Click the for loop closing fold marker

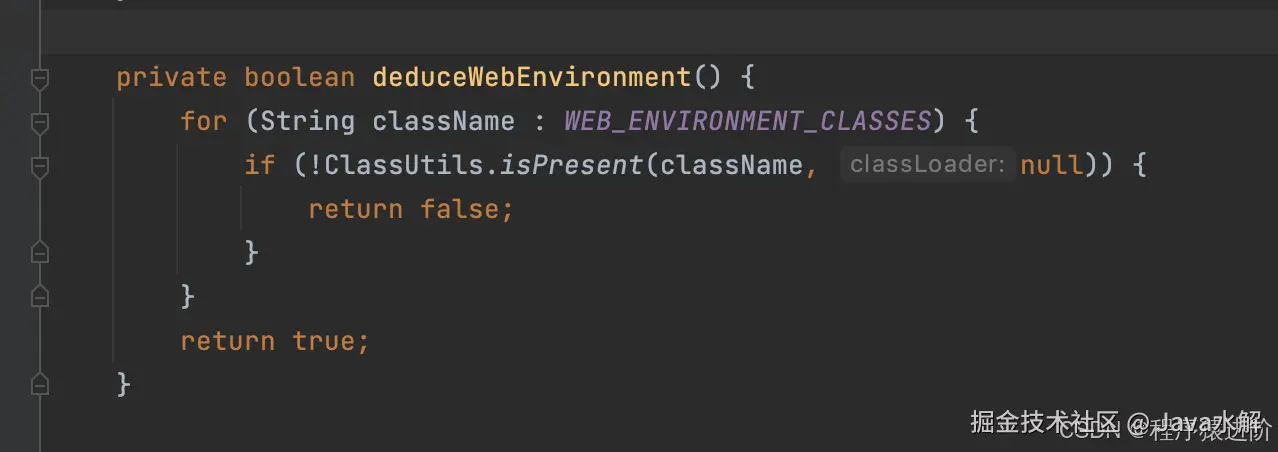point(40,296)
